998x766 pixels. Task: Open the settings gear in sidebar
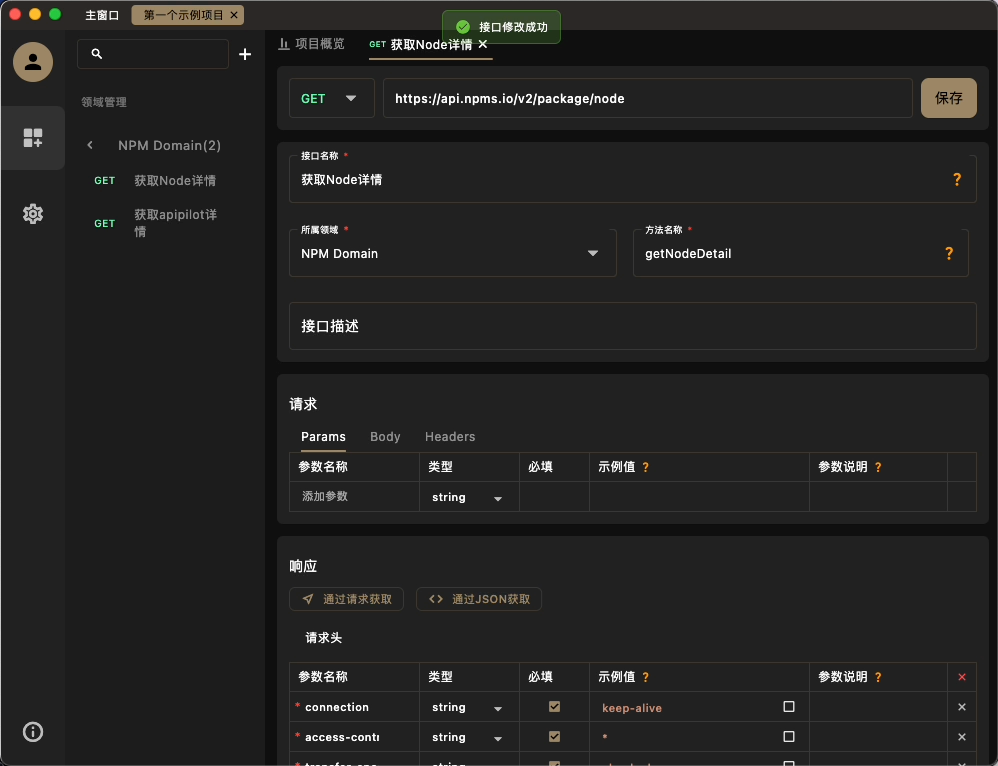pos(33,214)
